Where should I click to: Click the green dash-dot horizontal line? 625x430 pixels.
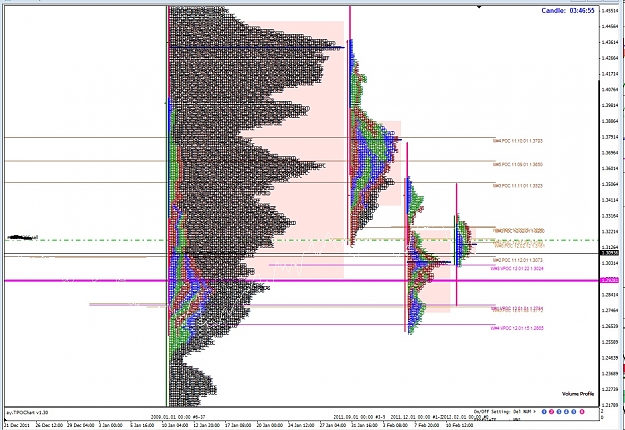click(302, 240)
